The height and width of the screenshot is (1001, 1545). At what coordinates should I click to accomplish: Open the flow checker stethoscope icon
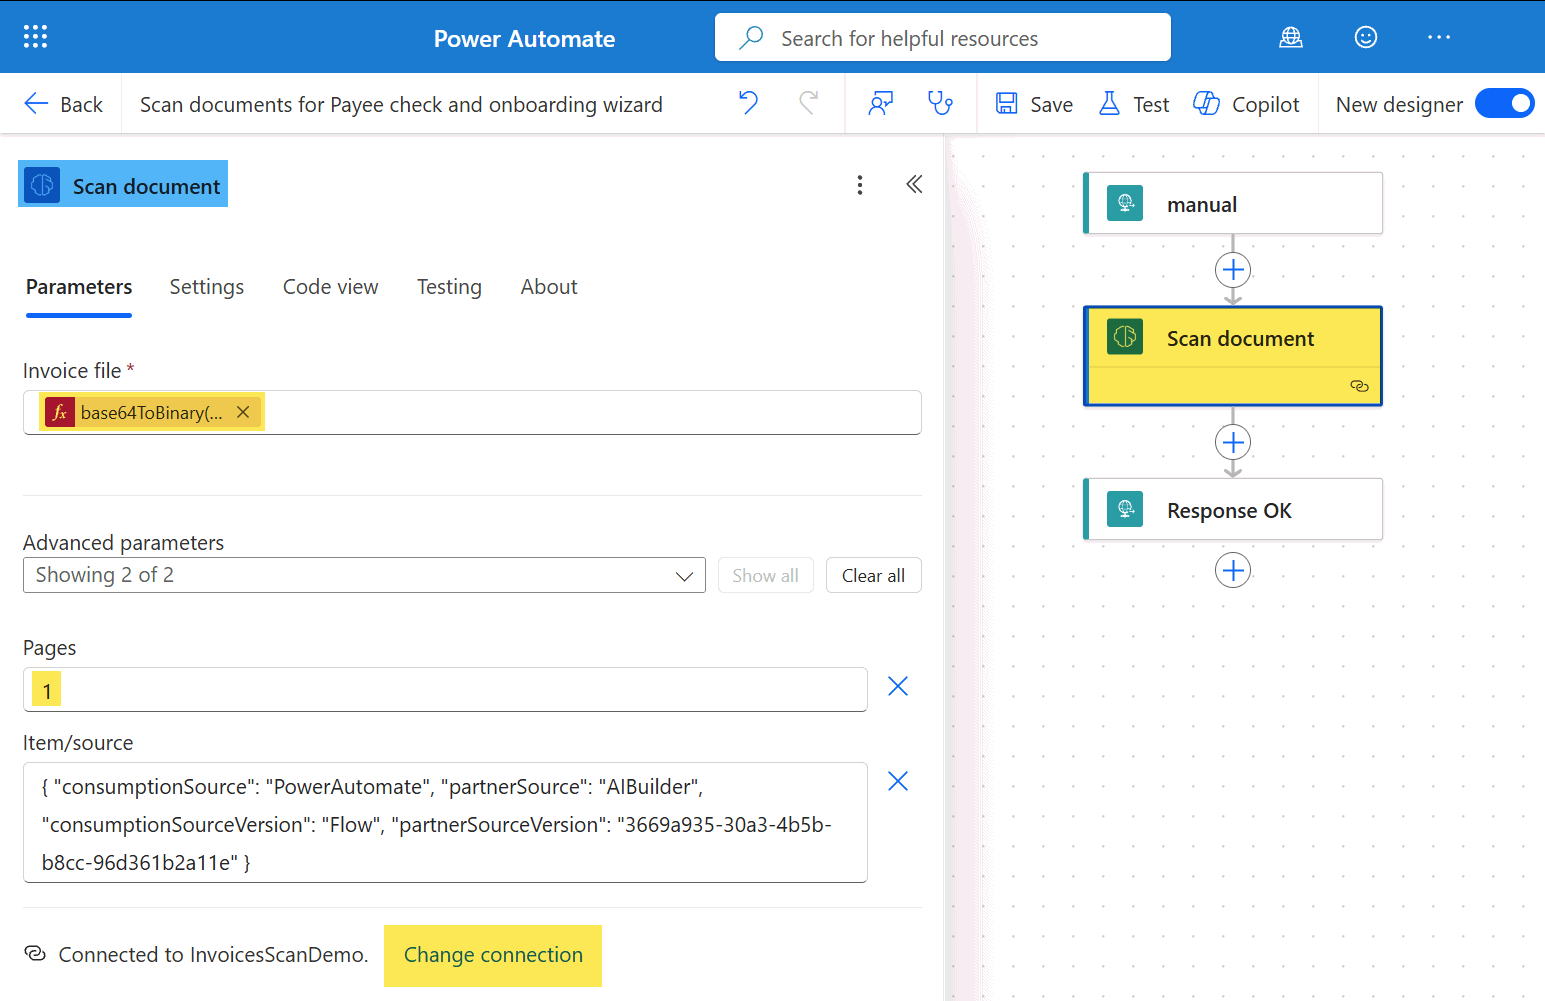940,103
